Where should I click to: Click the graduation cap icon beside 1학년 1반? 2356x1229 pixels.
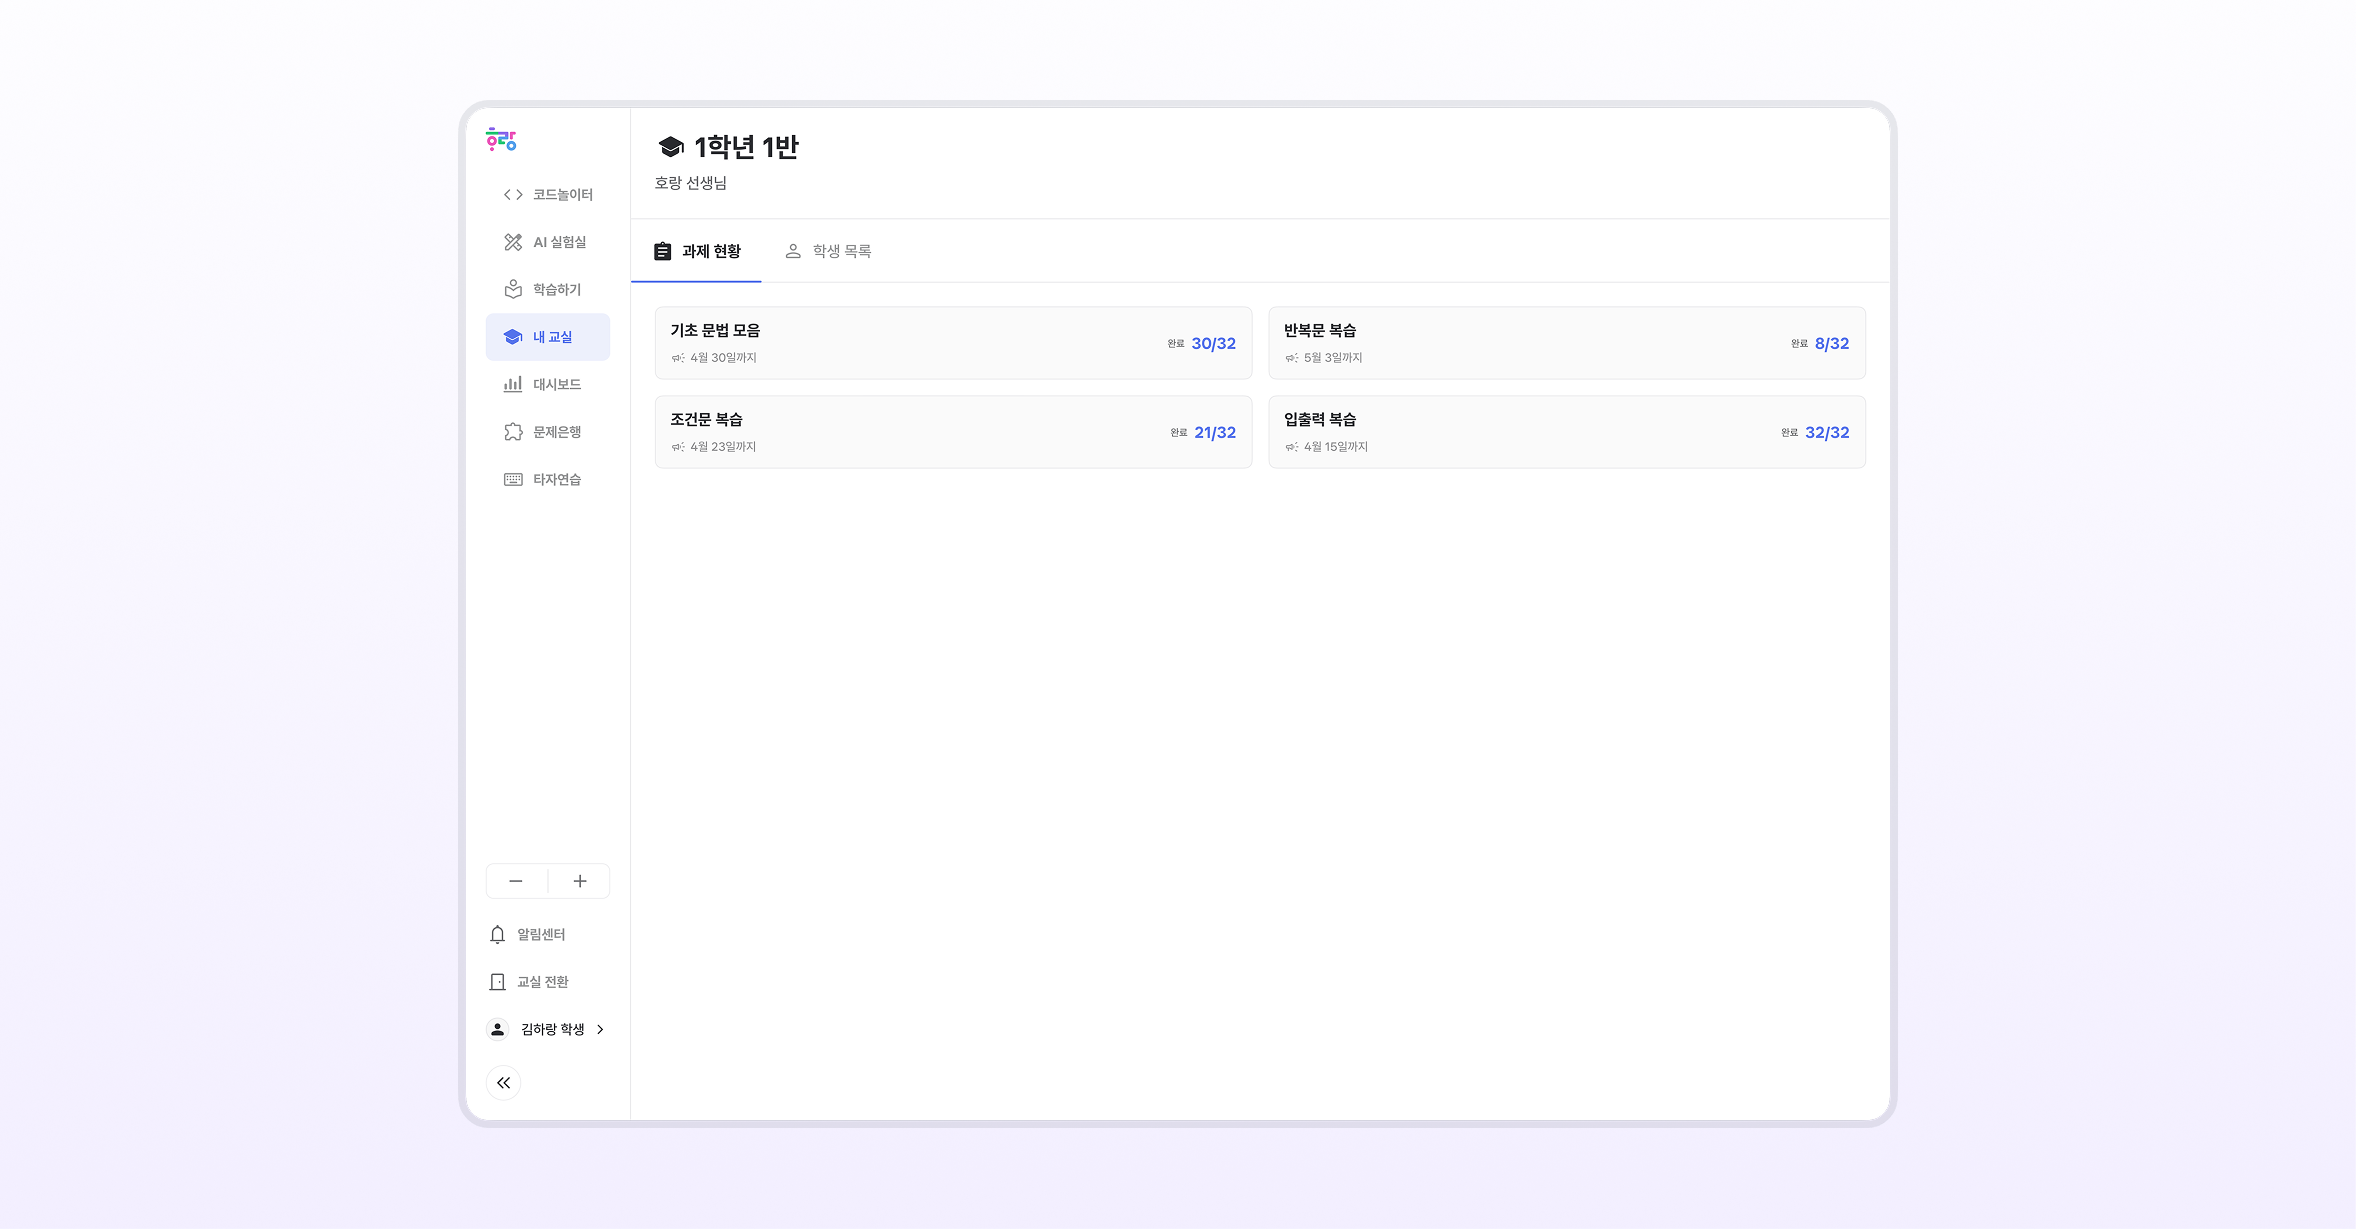pyautogui.click(x=671, y=147)
